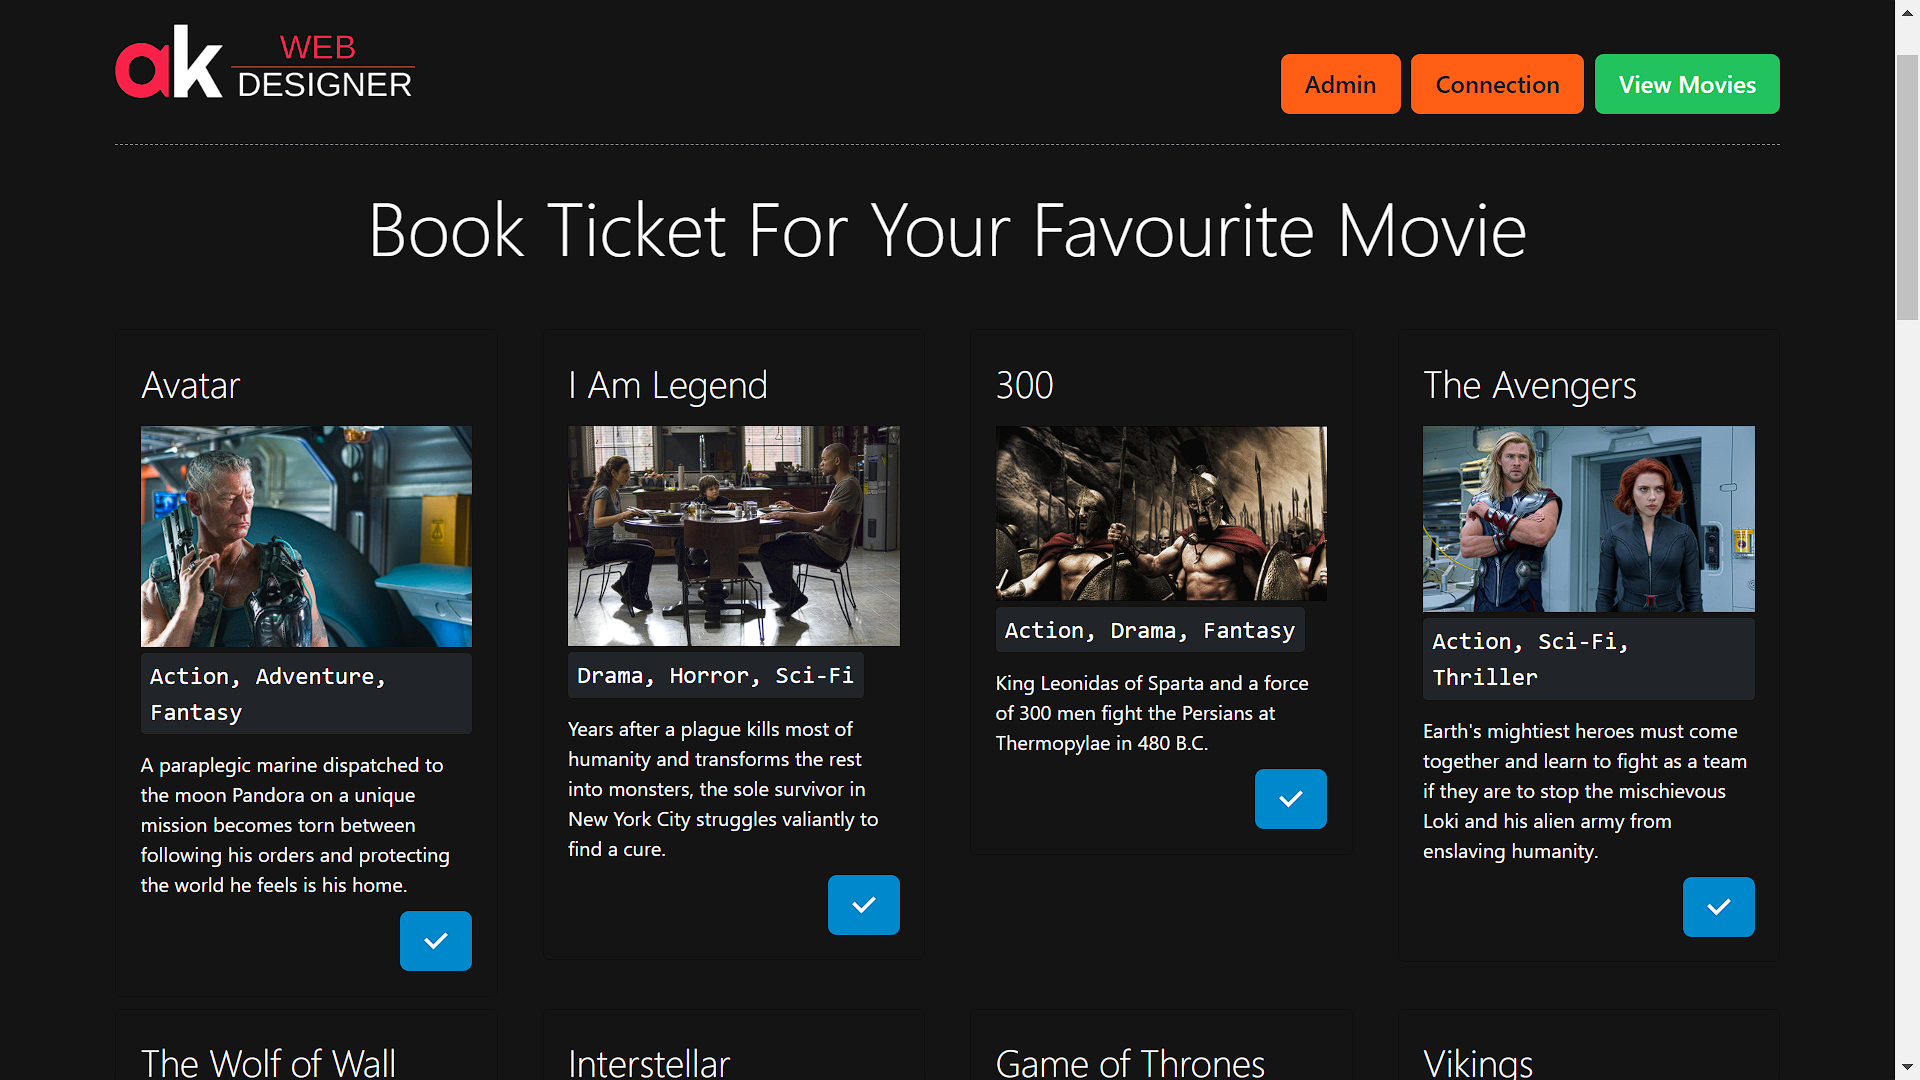The width and height of the screenshot is (1920, 1080).
Task: Click The Avengers card heading
Action: [x=1529, y=385]
